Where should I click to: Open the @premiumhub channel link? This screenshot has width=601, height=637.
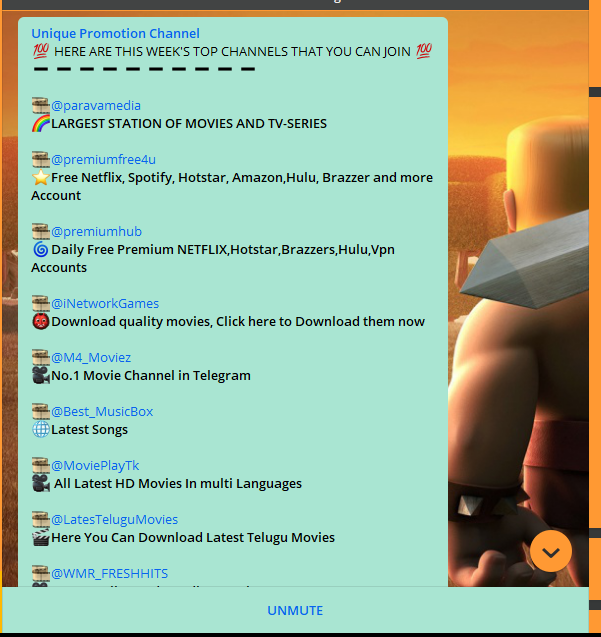[x=96, y=232]
